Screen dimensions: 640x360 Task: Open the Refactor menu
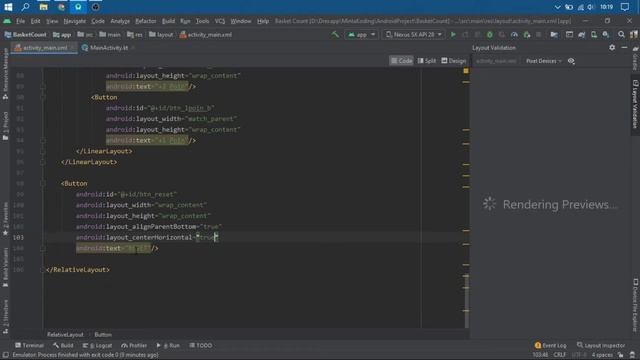point(146,21)
